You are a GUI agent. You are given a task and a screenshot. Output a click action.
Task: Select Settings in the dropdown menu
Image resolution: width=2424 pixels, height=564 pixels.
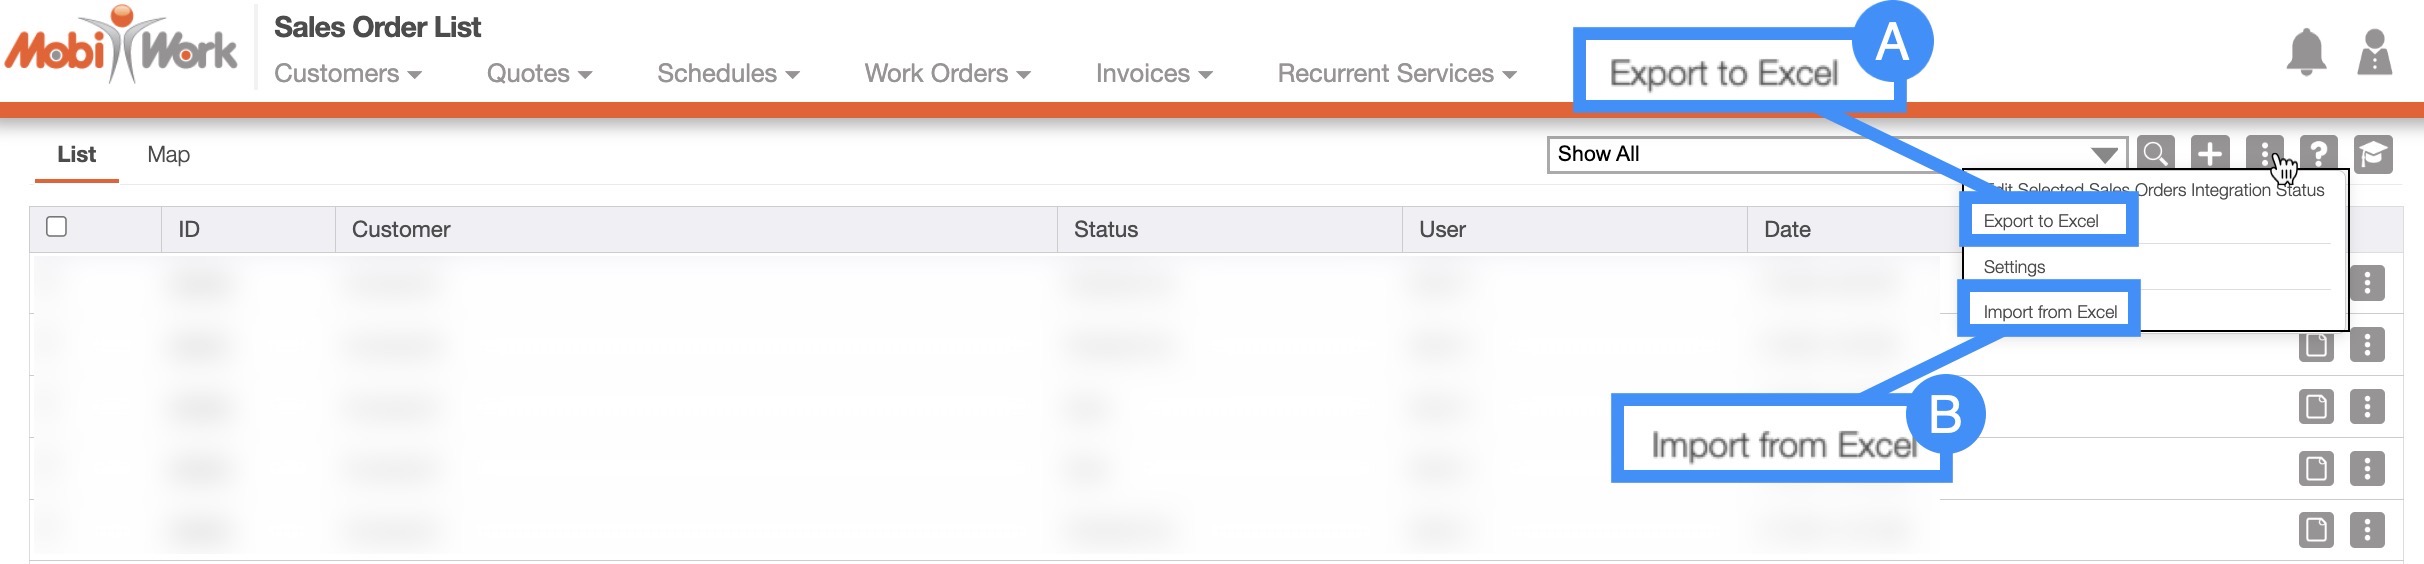tap(2014, 267)
